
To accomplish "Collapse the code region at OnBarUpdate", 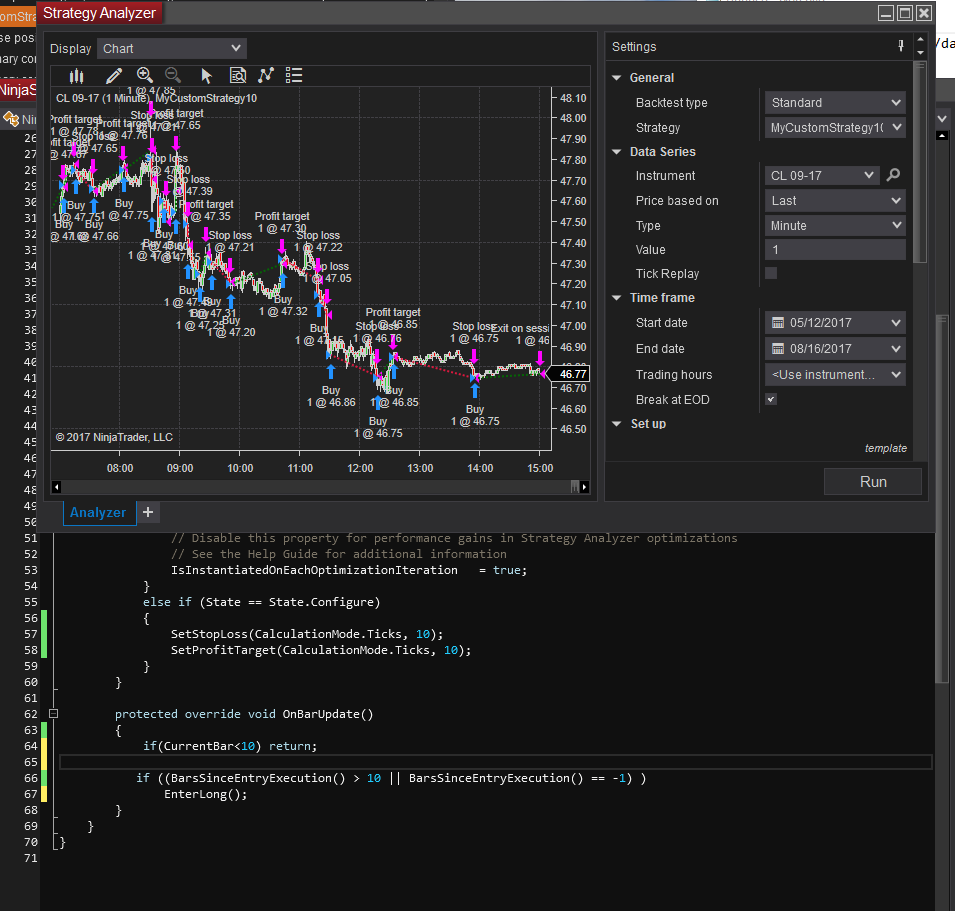I will [x=53, y=714].
